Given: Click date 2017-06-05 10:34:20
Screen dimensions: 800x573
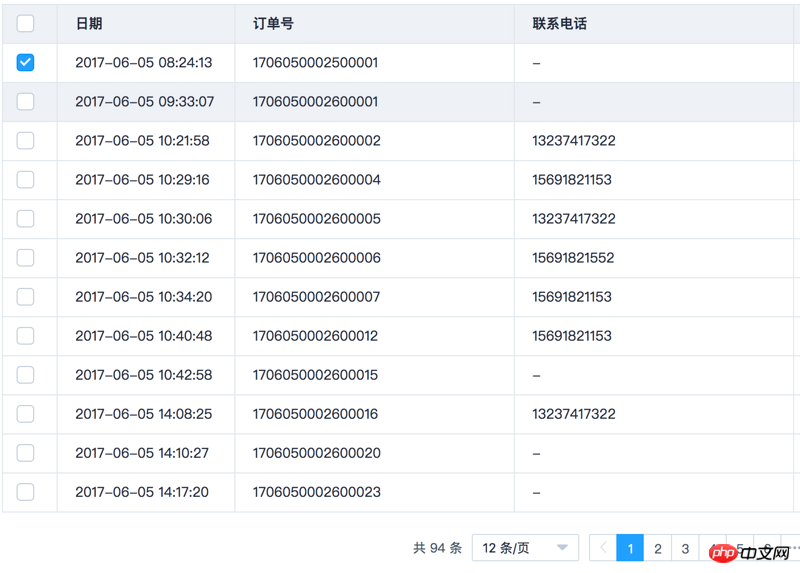Looking at the screenshot, I should pyautogui.click(x=144, y=296).
